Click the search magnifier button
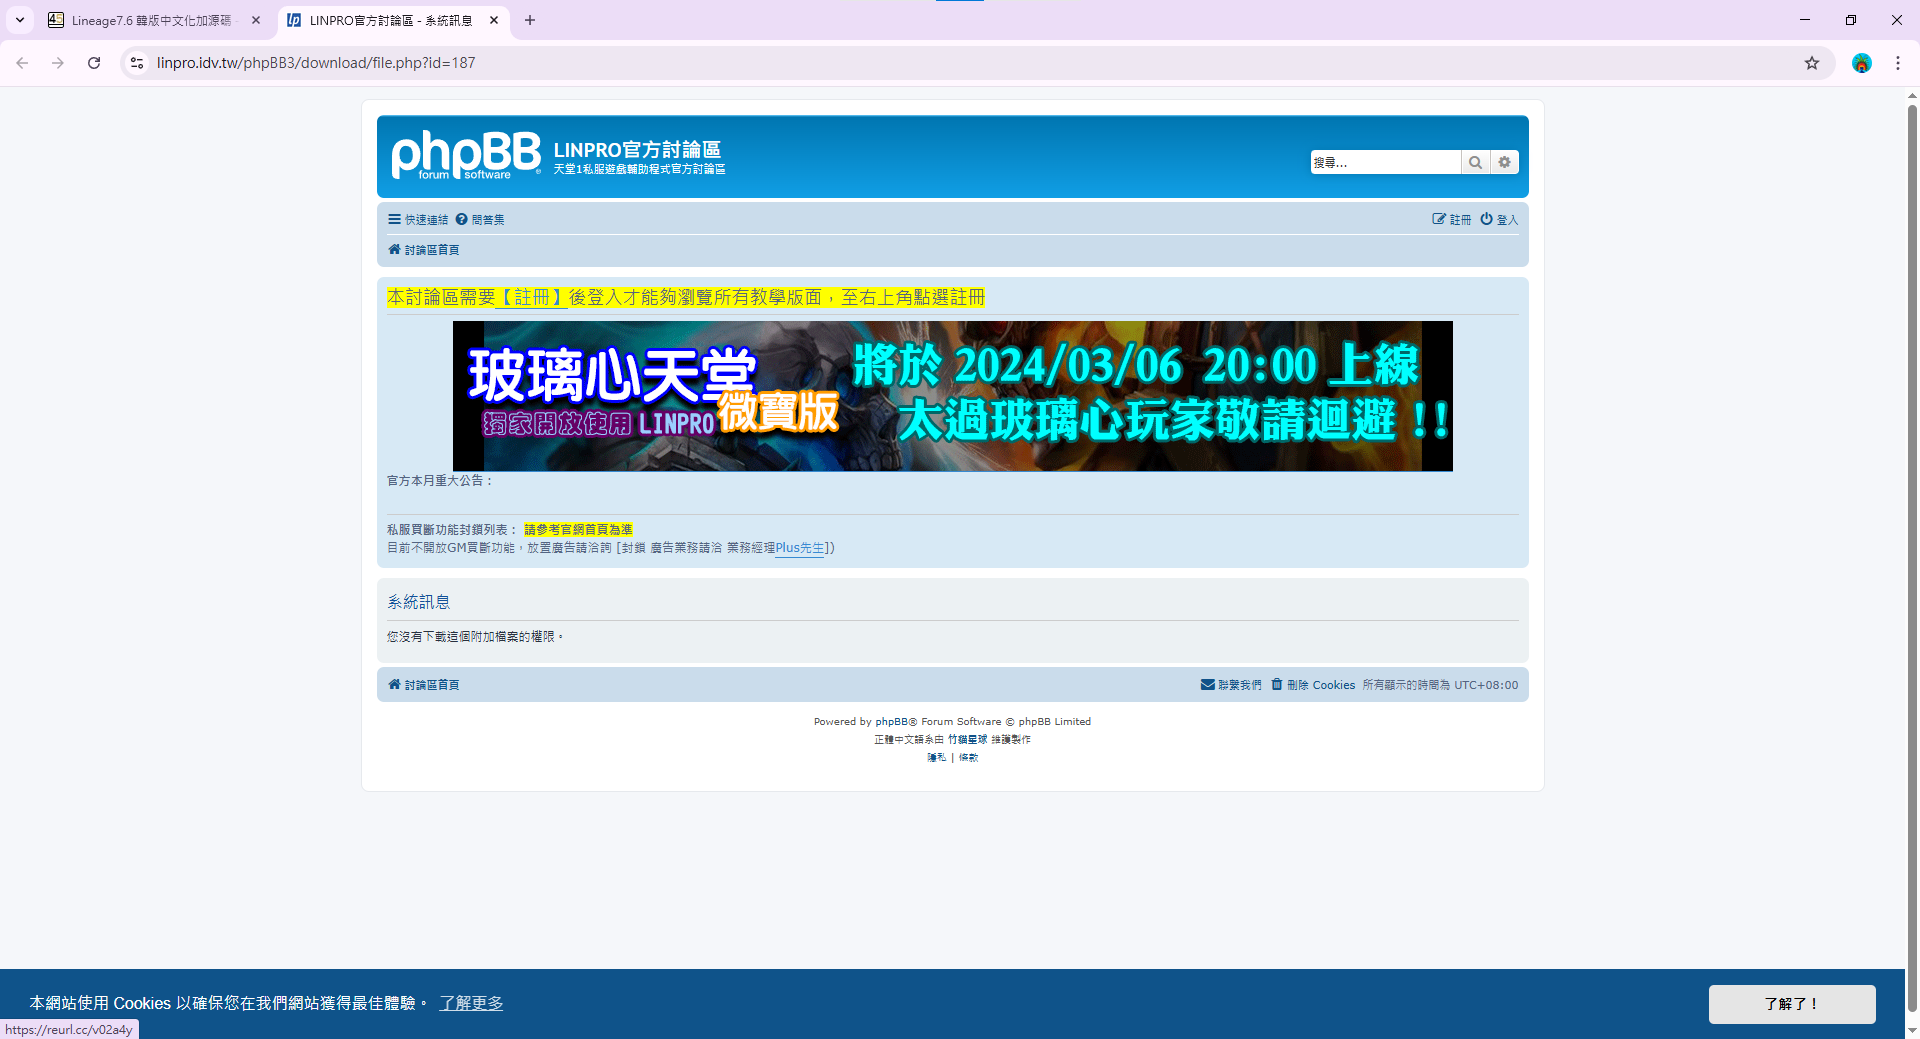Viewport: 1920px width, 1039px height. click(1475, 162)
